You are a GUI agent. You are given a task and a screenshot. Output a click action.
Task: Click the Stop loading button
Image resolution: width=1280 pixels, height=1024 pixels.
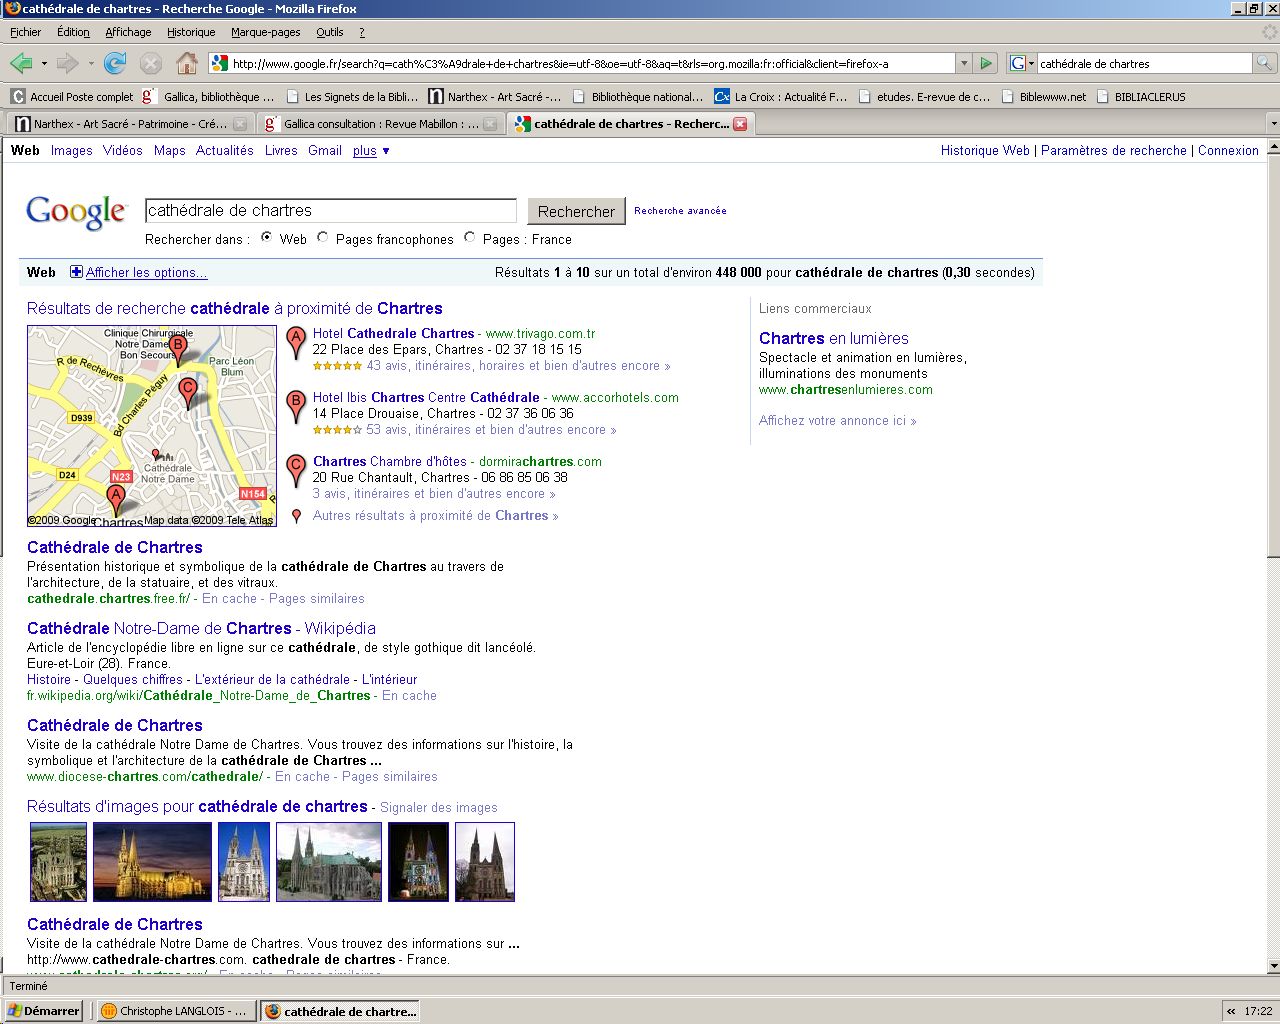click(151, 63)
